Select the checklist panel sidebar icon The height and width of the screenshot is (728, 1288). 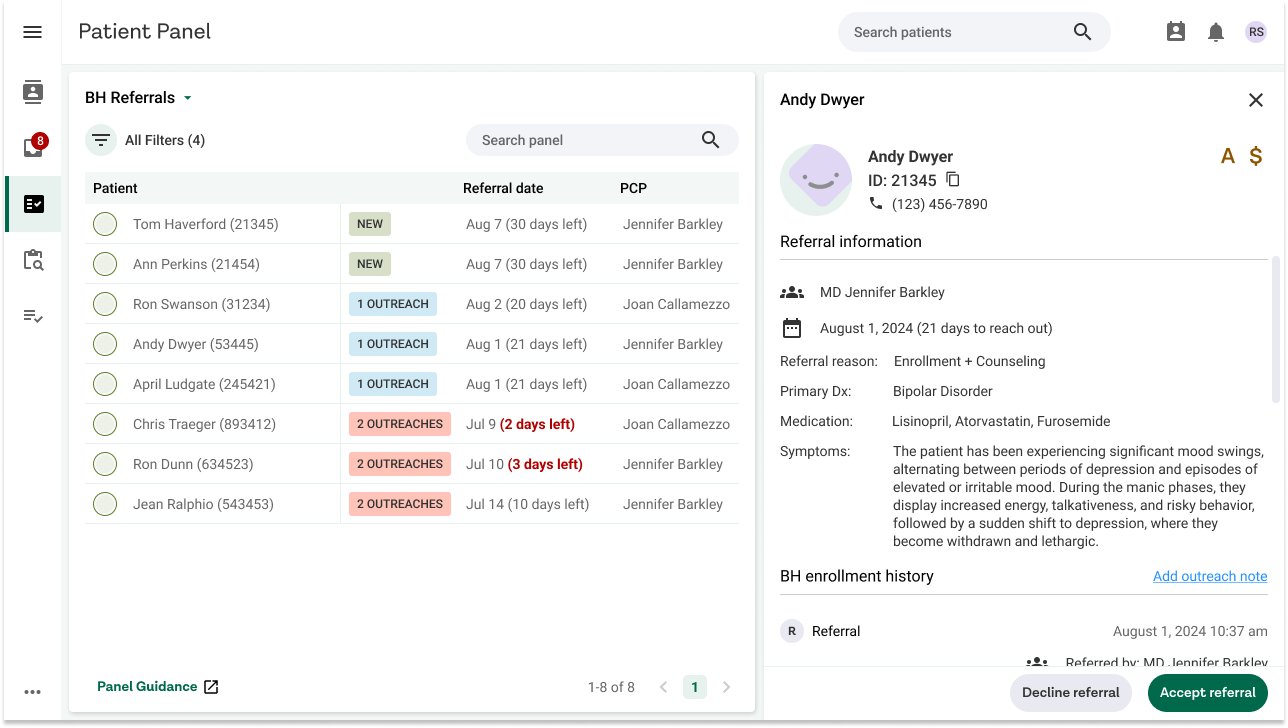click(x=33, y=204)
